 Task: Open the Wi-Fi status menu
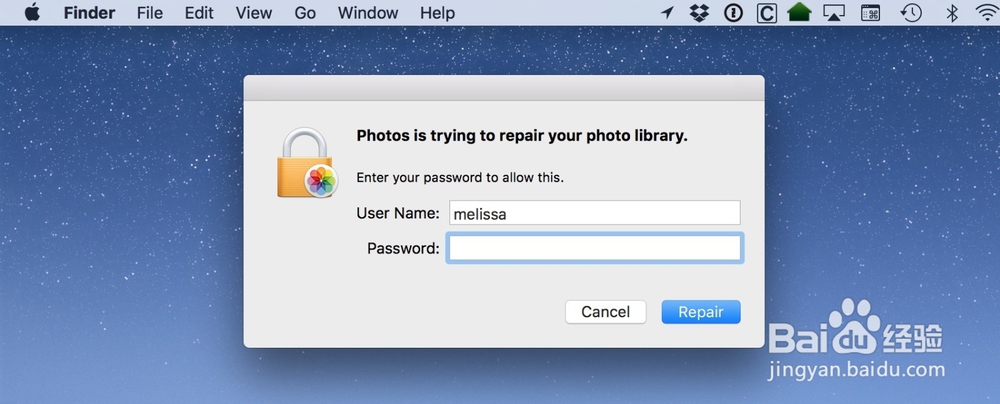986,13
